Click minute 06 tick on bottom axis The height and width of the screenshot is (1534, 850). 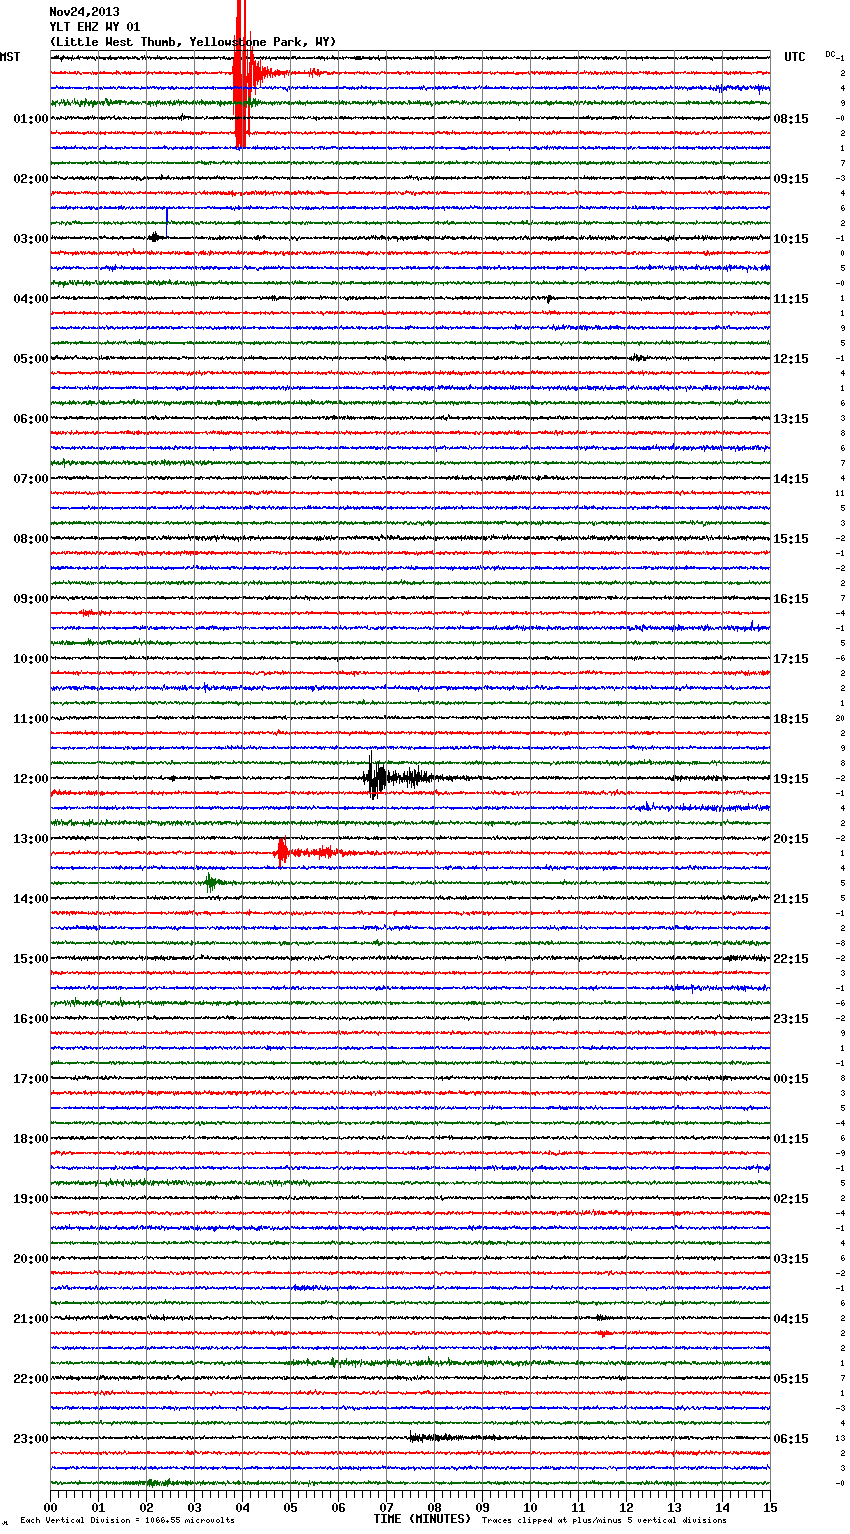click(339, 1507)
